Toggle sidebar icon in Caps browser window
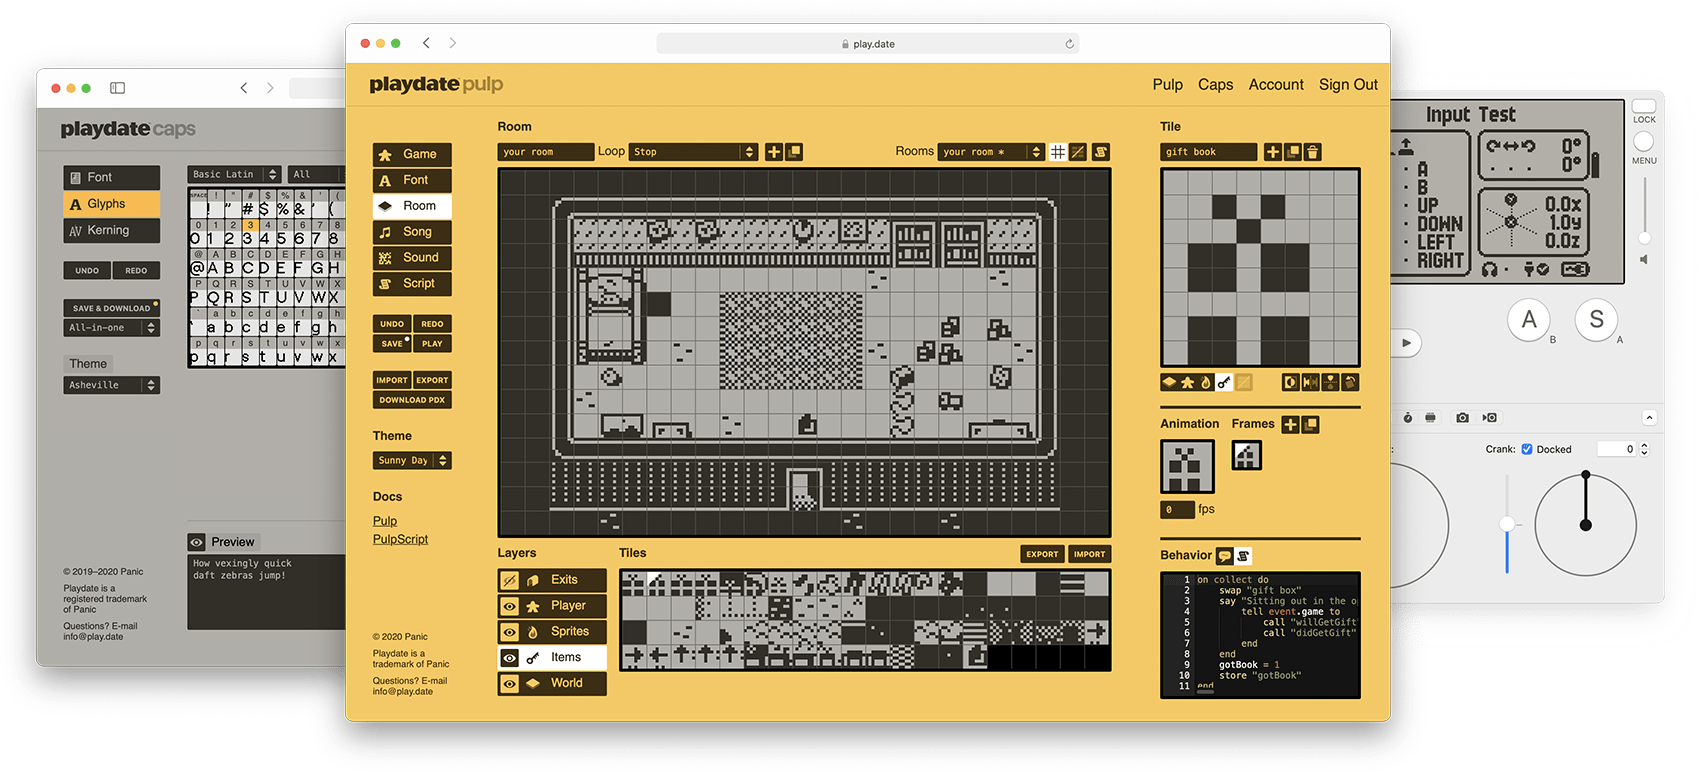The width and height of the screenshot is (1701, 772). pyautogui.click(x=117, y=88)
